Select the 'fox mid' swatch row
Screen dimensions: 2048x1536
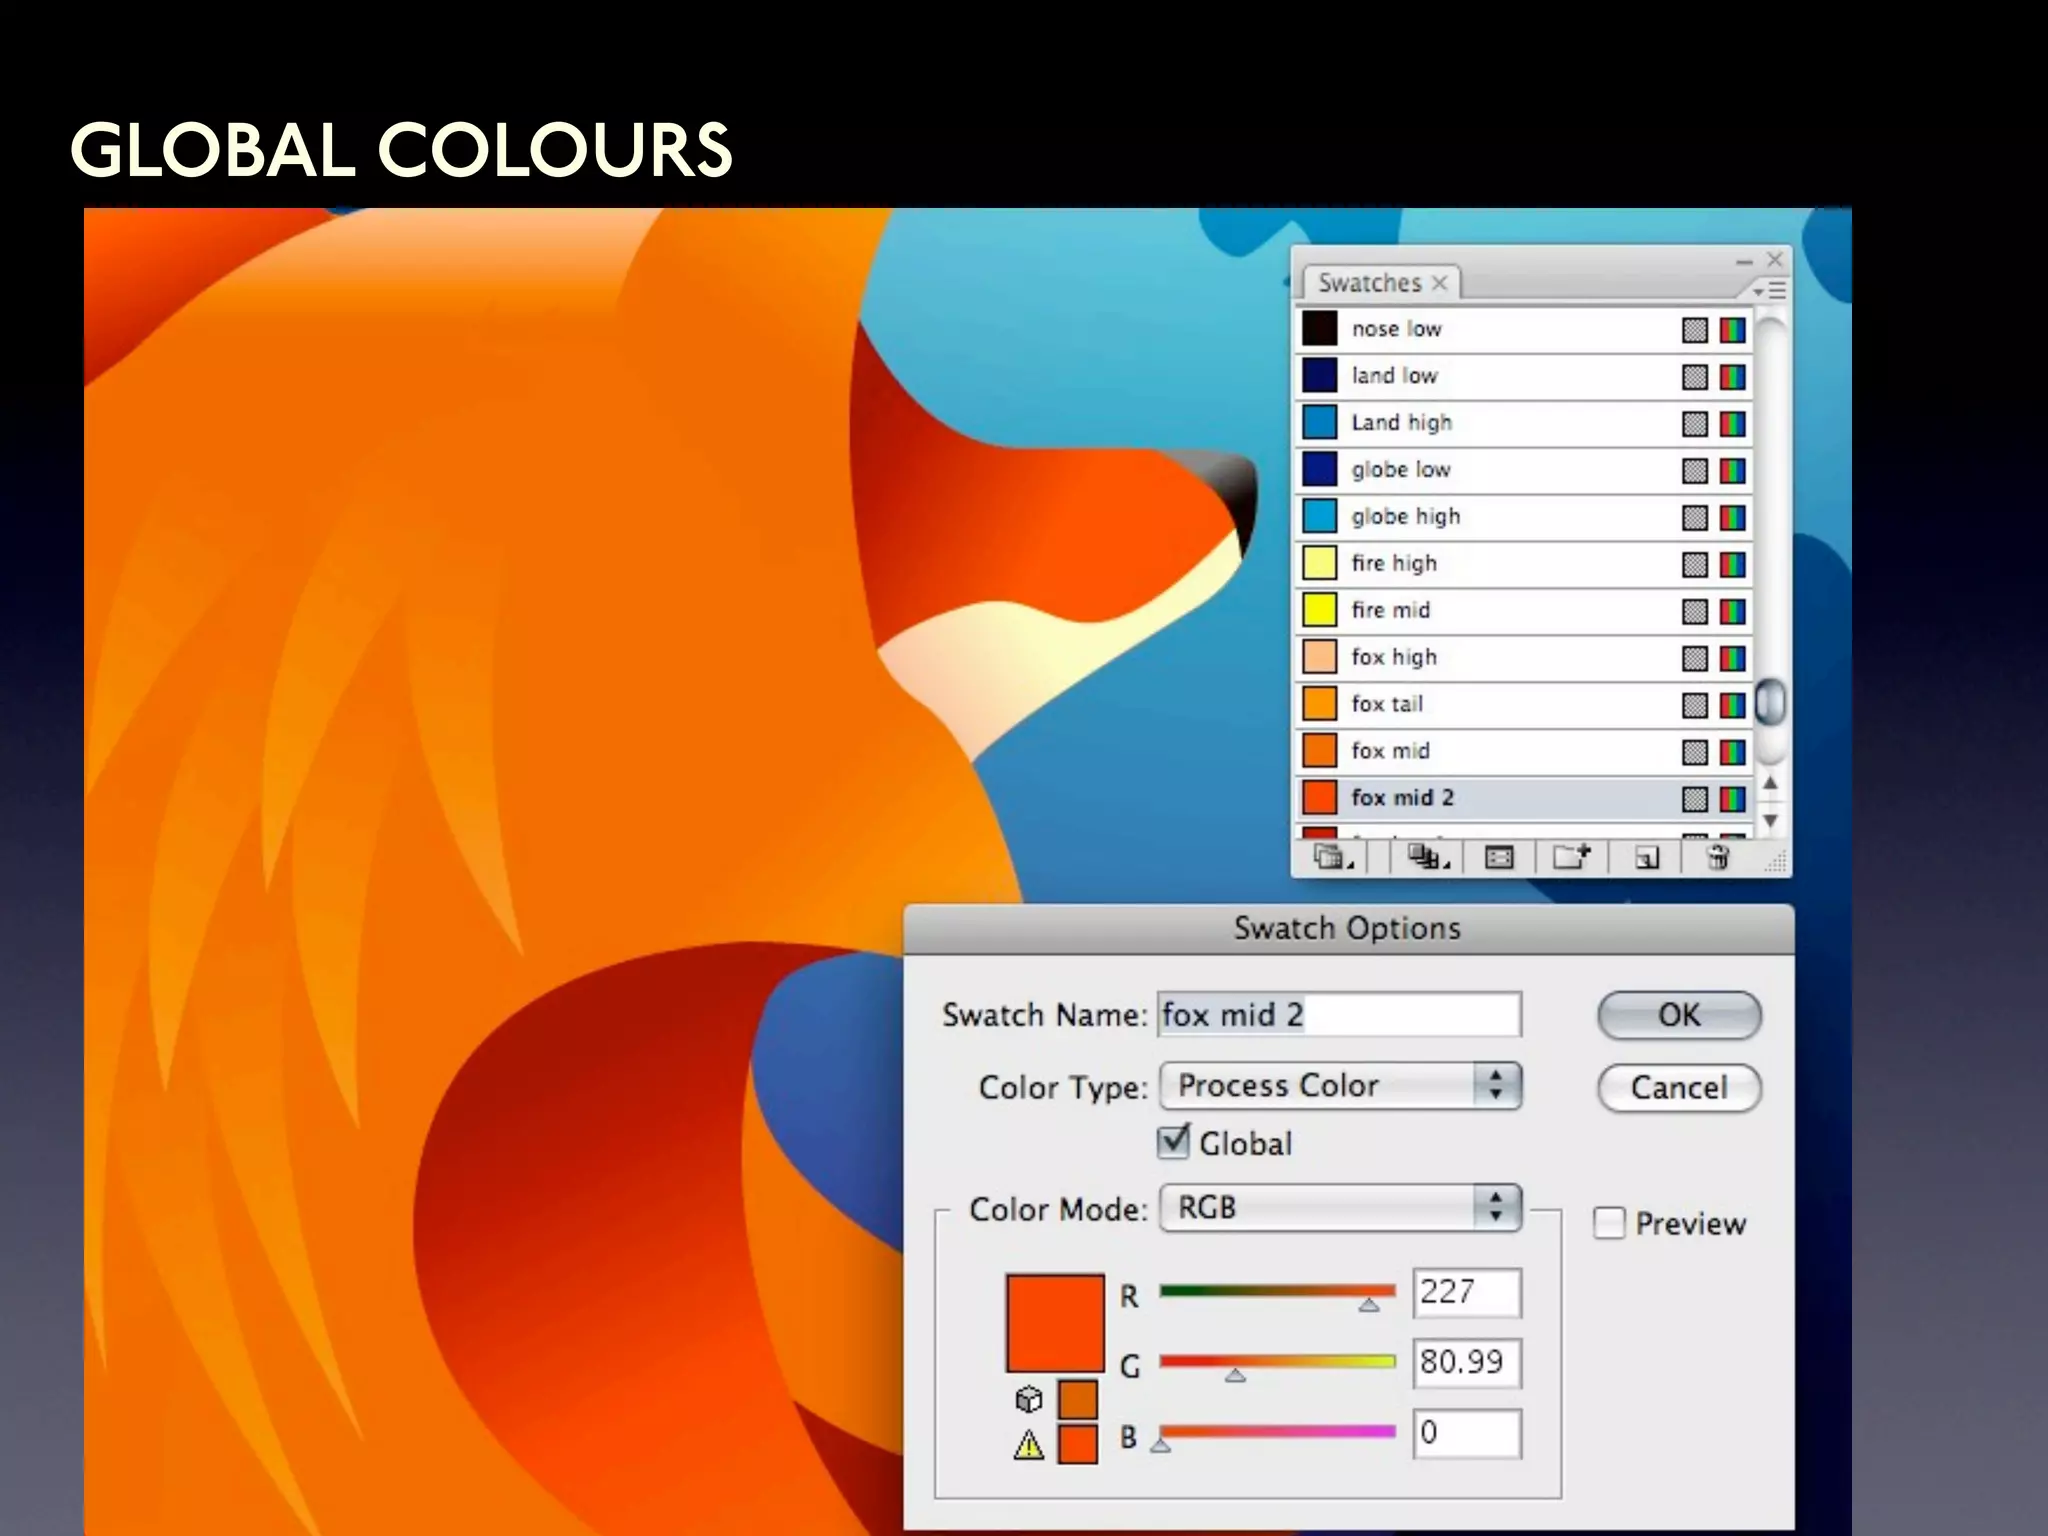(x=1524, y=751)
